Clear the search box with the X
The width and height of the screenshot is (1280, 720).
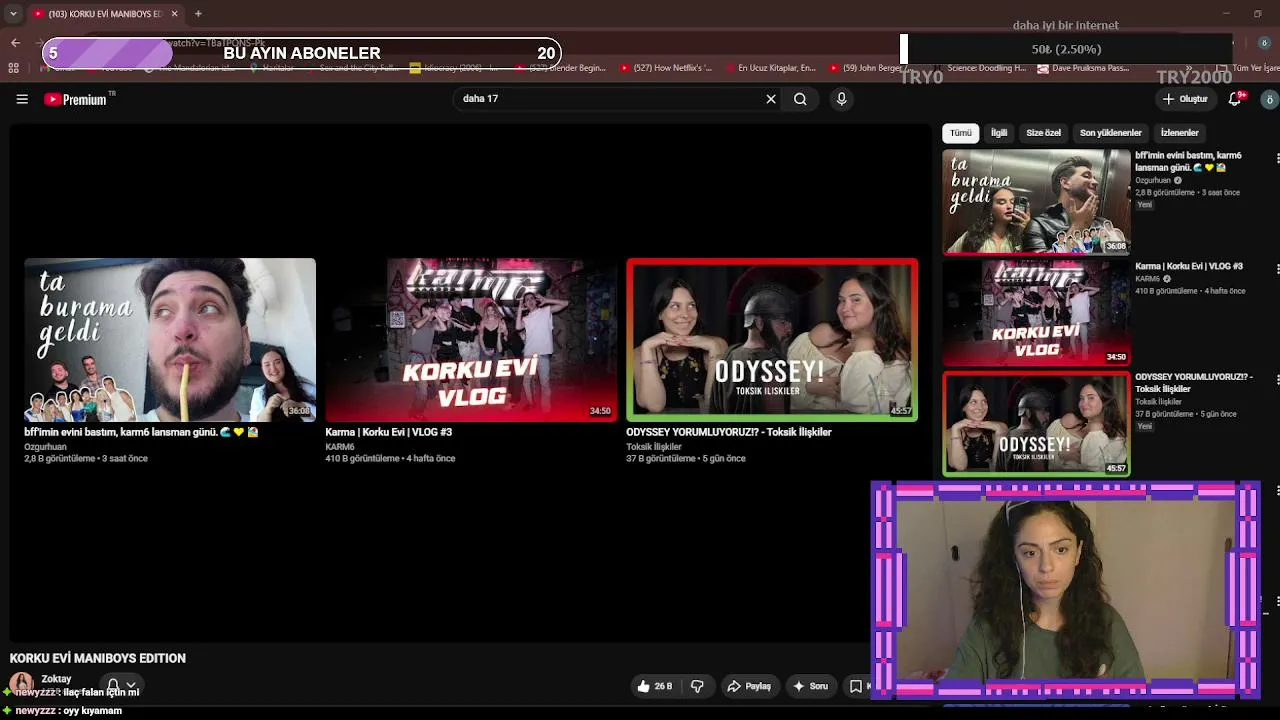click(x=771, y=99)
